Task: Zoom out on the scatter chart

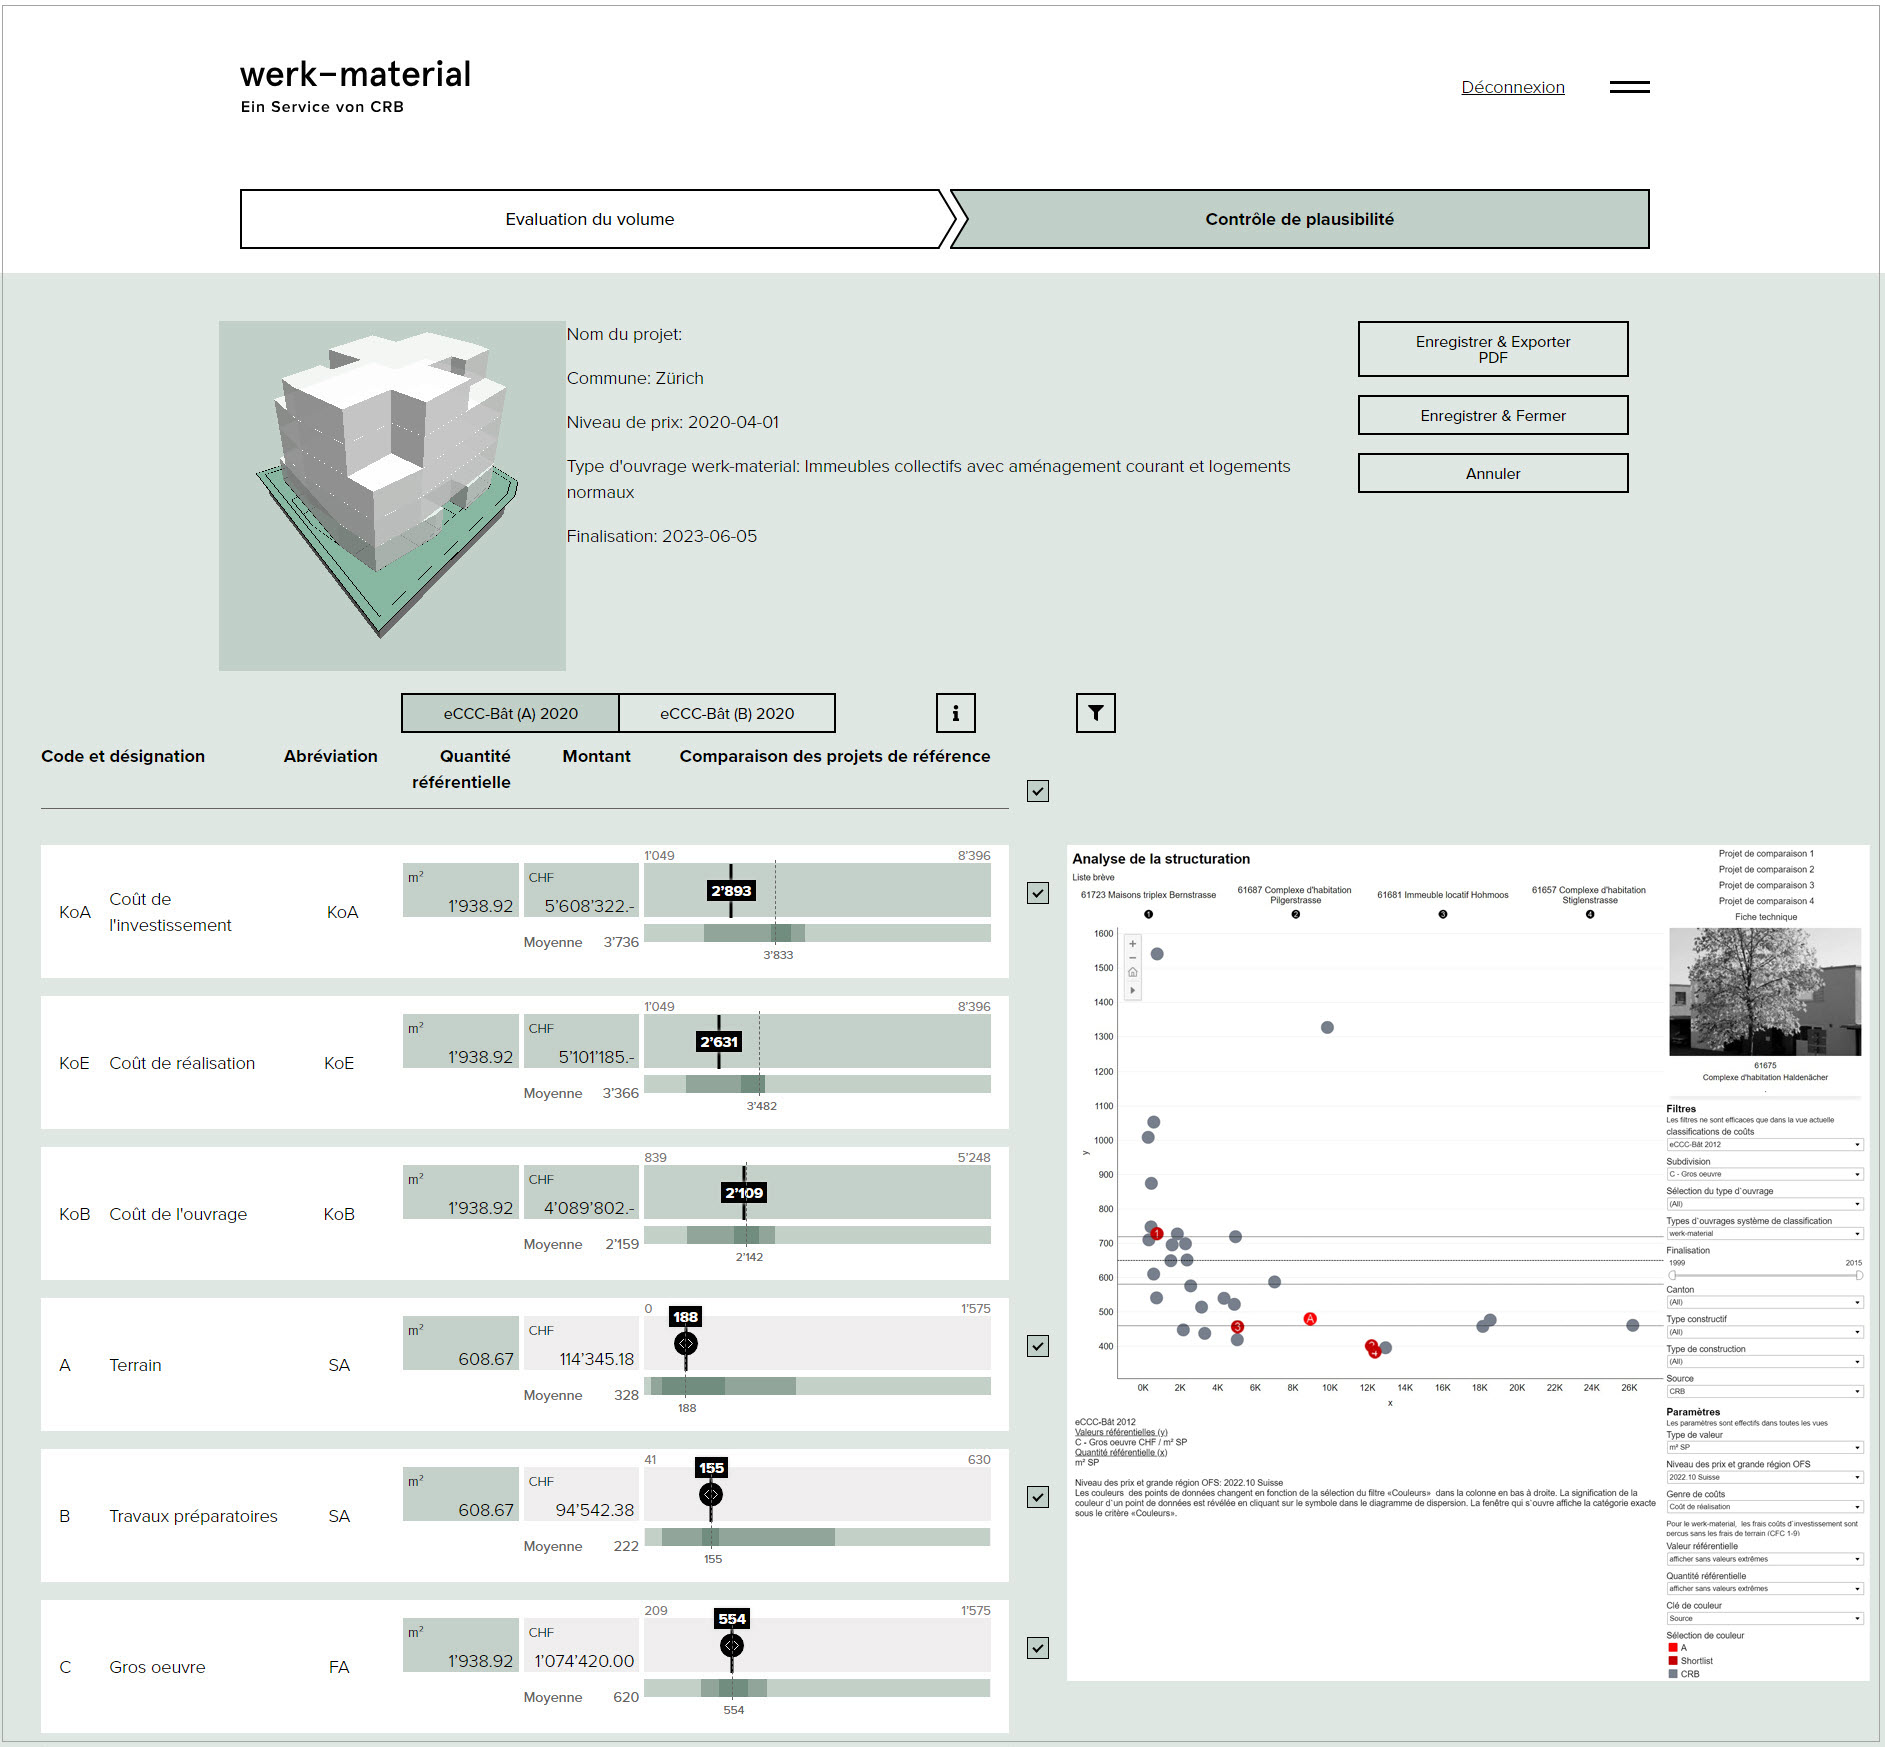Action: click(x=1132, y=958)
